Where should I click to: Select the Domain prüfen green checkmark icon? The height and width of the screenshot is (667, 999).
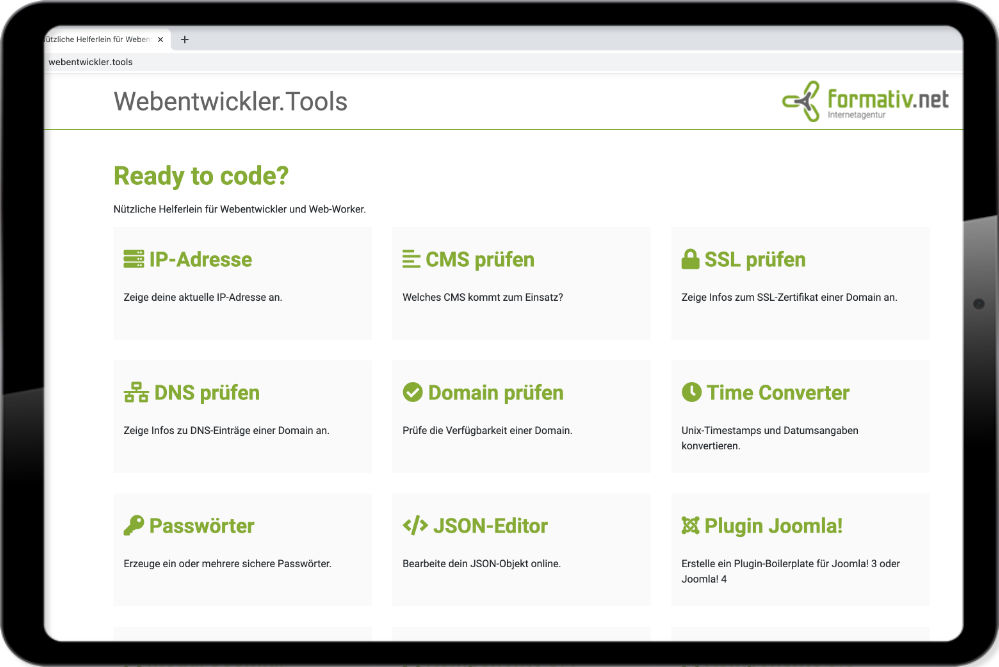coord(413,392)
